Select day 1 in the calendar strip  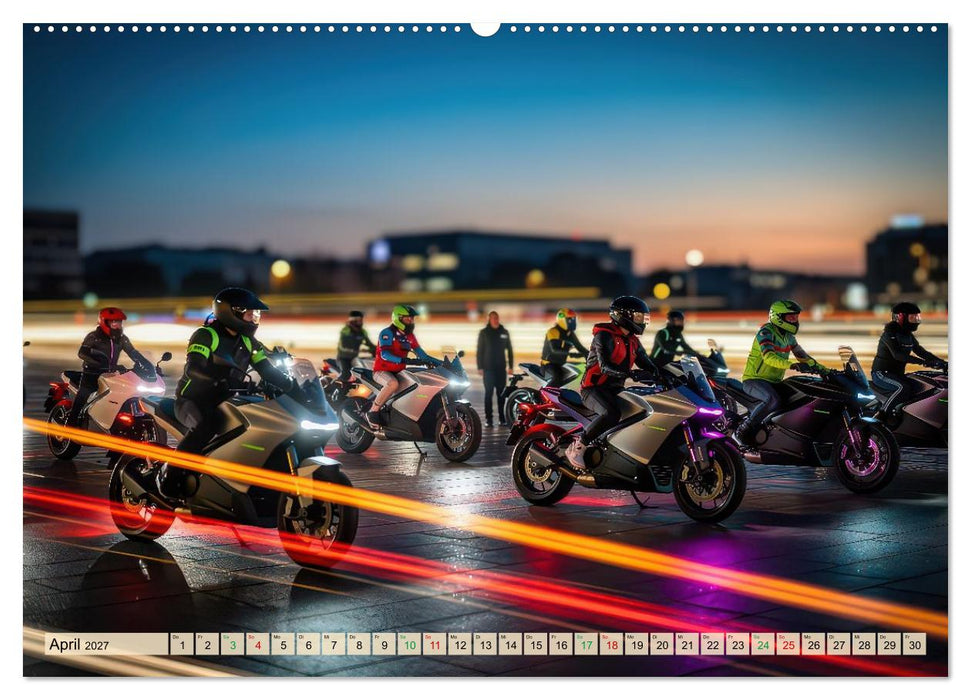(182, 644)
